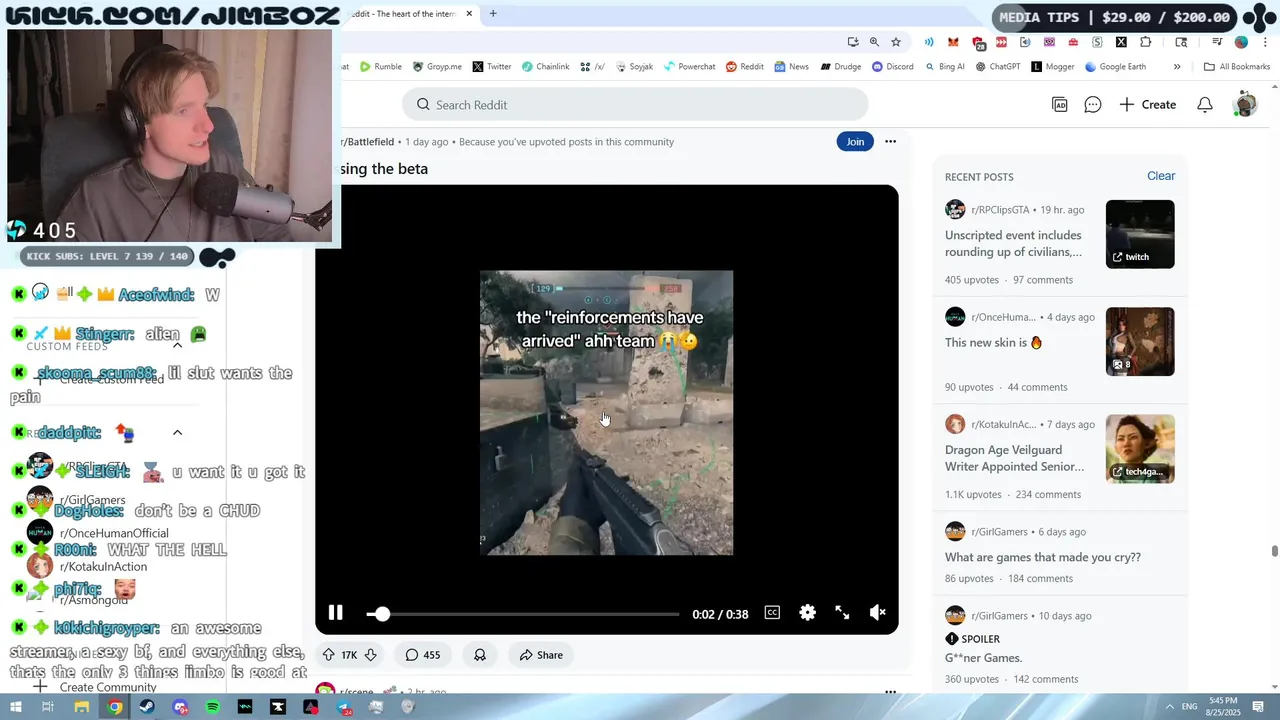Open the Reddit user avatar menu

[1246, 104]
